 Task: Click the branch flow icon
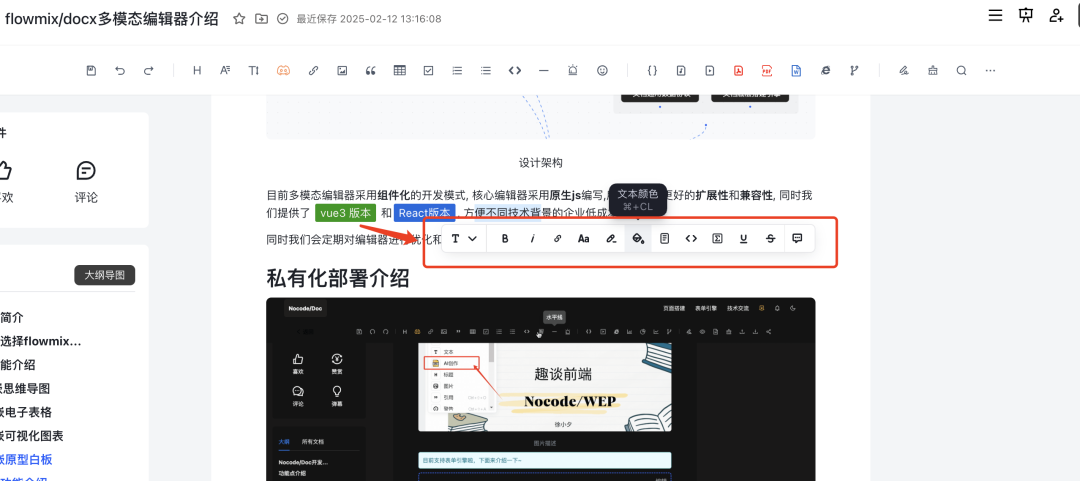coord(854,70)
